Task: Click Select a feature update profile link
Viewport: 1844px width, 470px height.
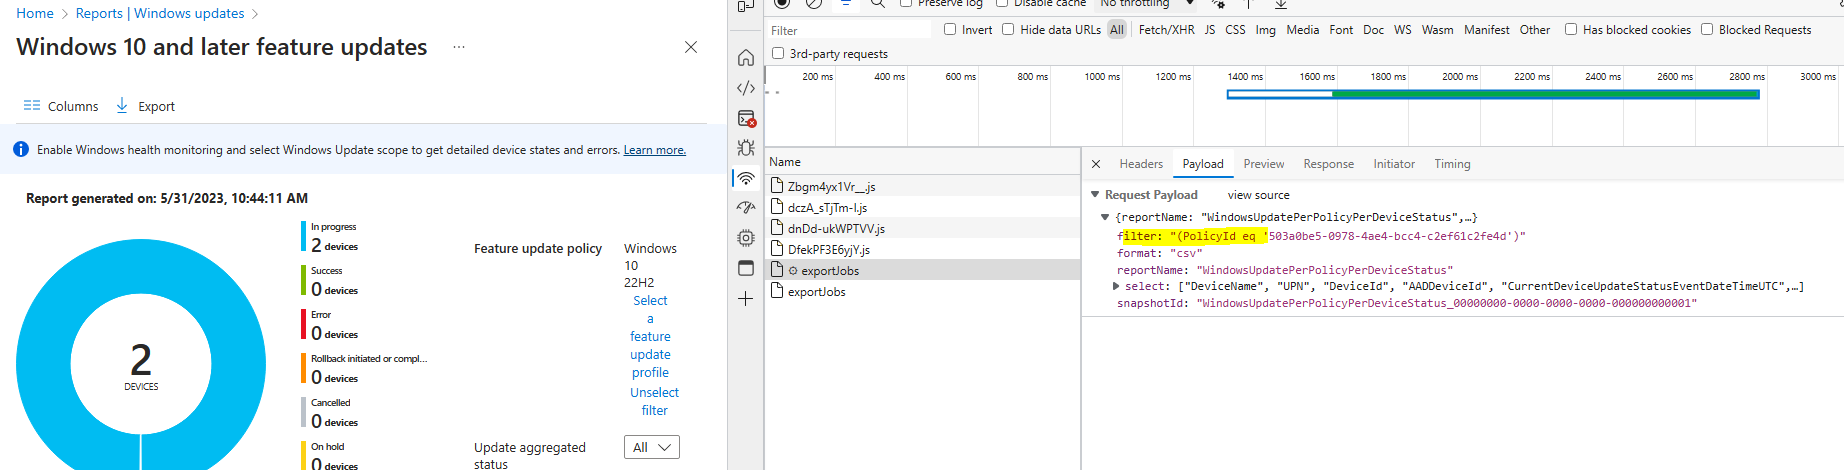Action: [650, 336]
